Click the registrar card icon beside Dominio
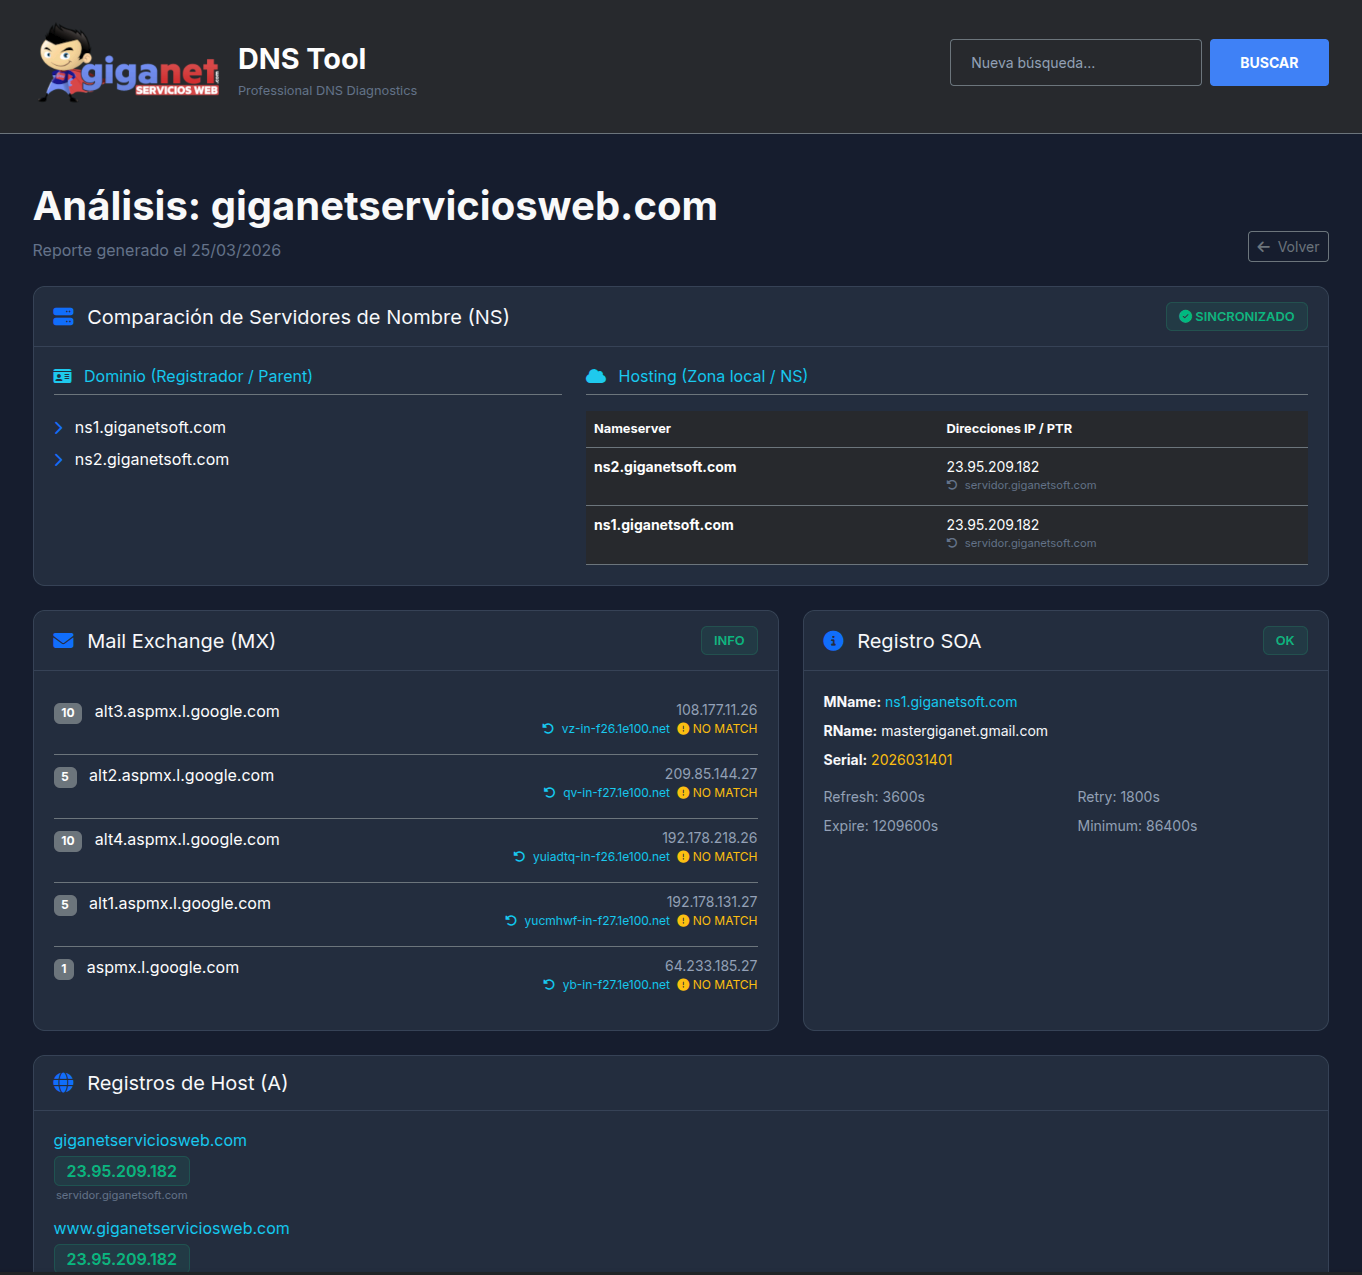Viewport: 1362px width, 1275px height. click(x=62, y=376)
